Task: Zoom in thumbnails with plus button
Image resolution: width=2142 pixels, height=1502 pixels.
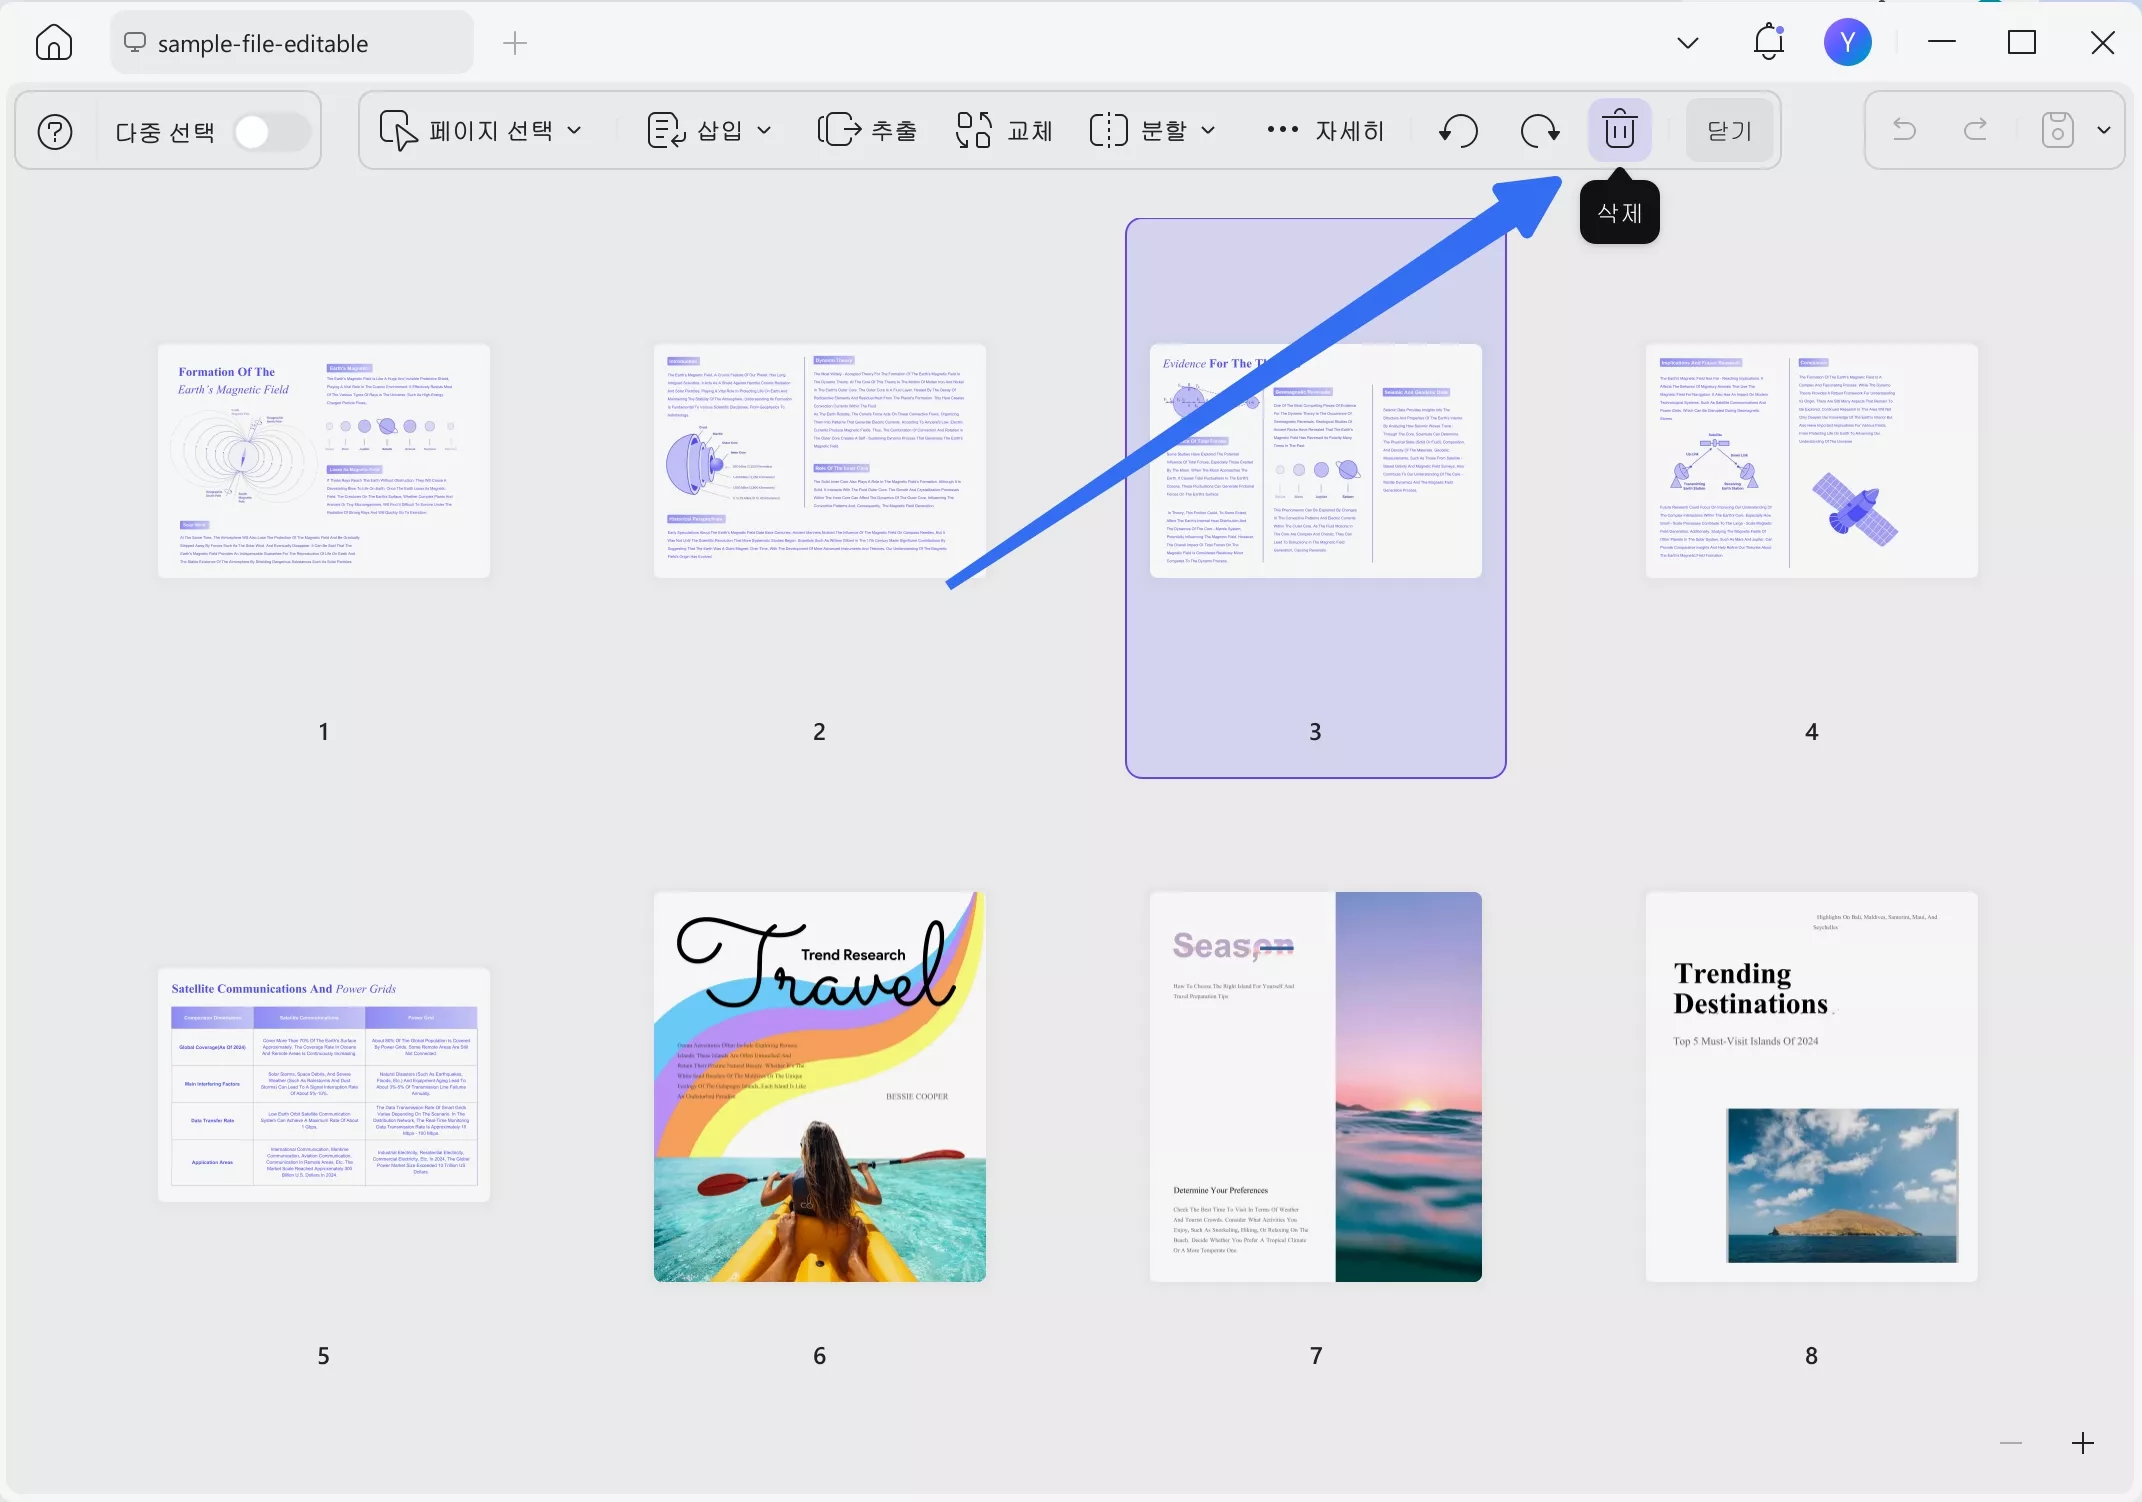Action: [2083, 1443]
